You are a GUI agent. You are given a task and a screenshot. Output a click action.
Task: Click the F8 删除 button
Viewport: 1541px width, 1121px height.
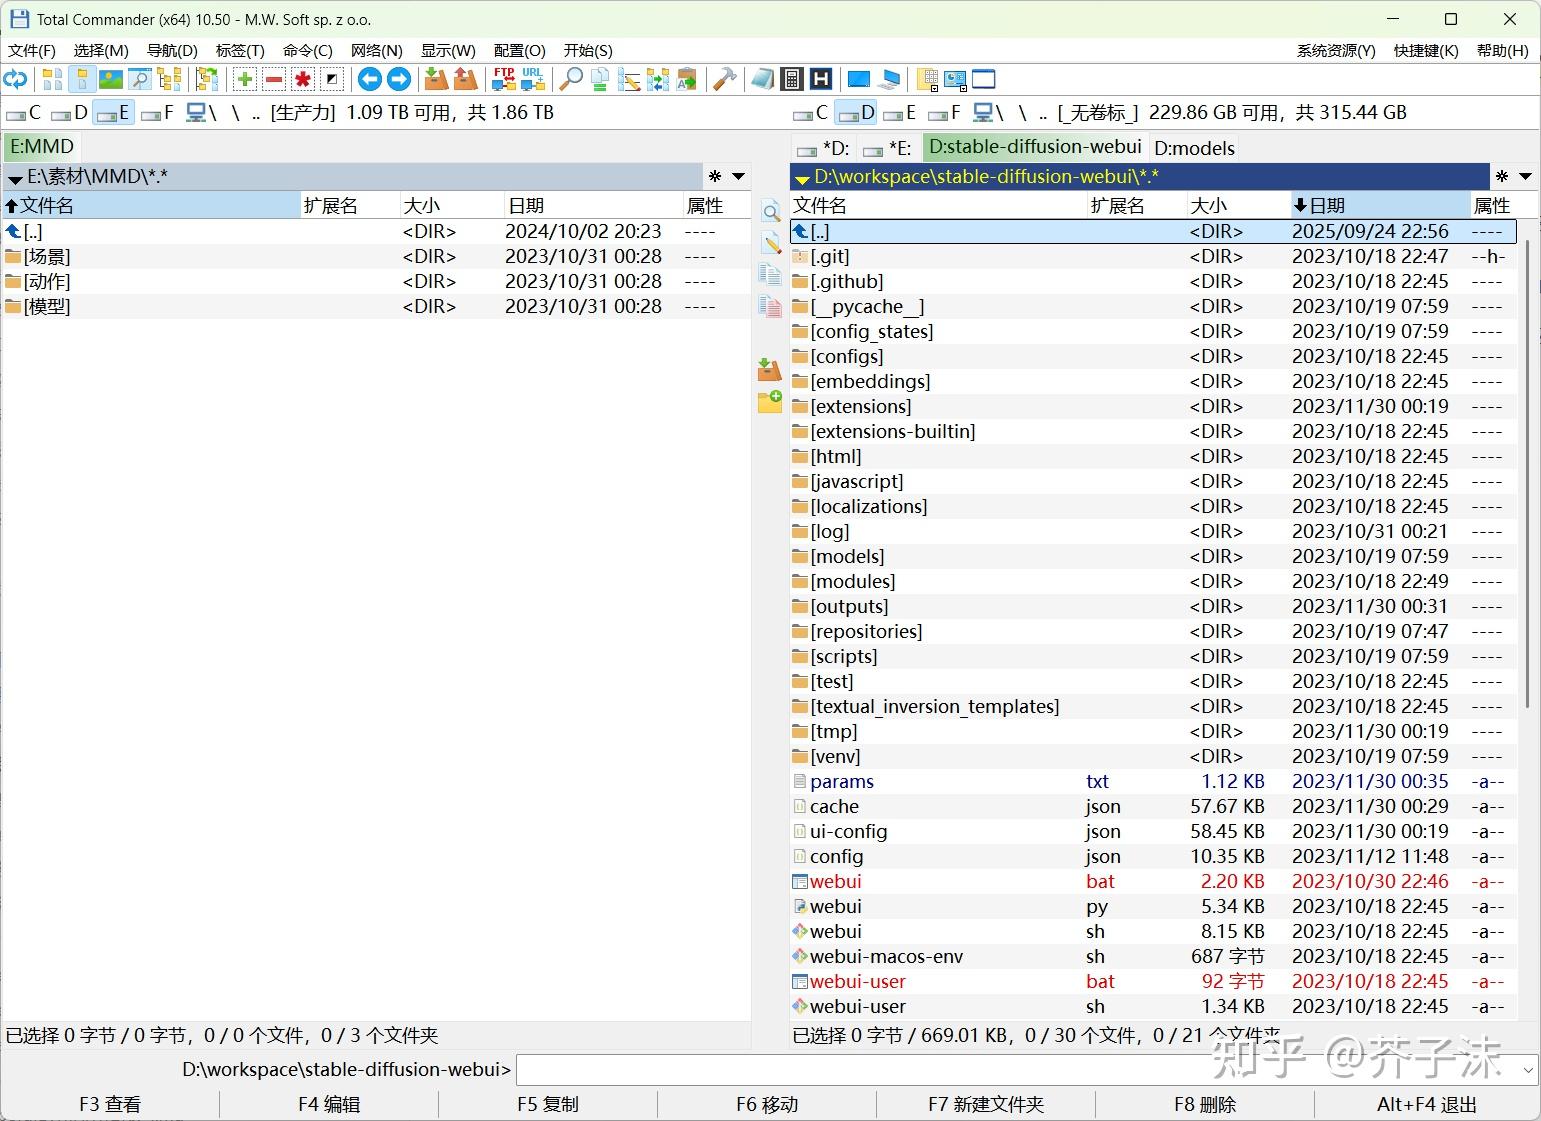[x=1205, y=1104]
